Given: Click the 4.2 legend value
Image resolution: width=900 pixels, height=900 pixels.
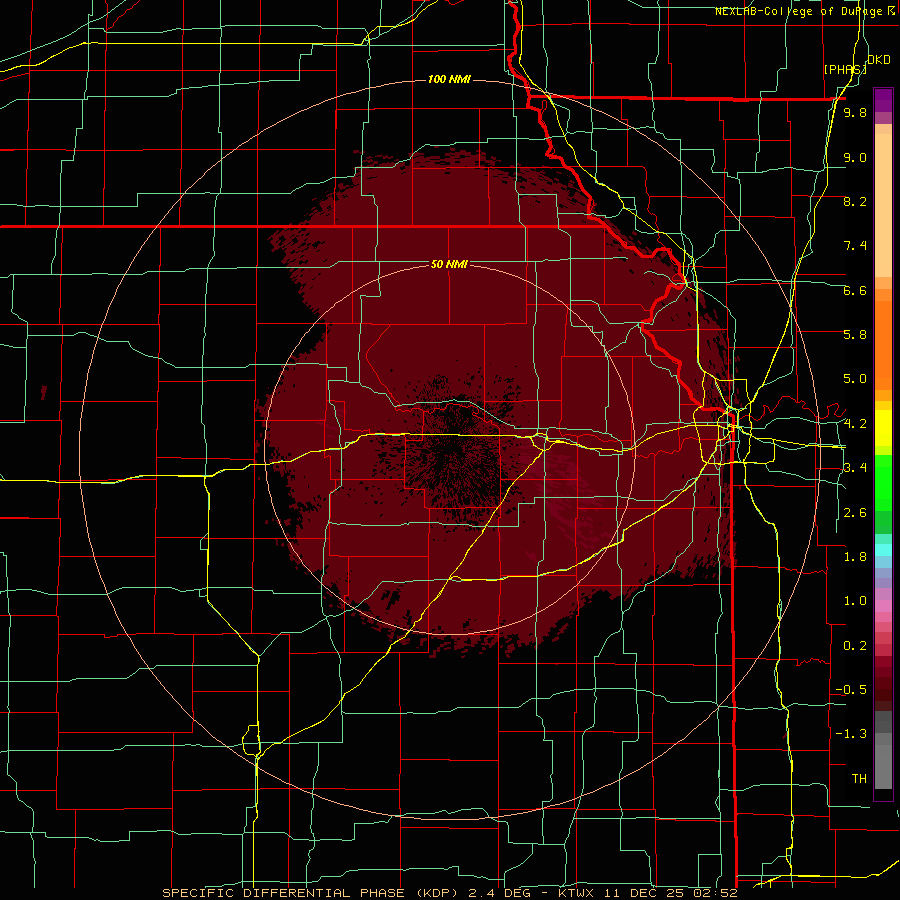Looking at the screenshot, I should [x=855, y=424].
